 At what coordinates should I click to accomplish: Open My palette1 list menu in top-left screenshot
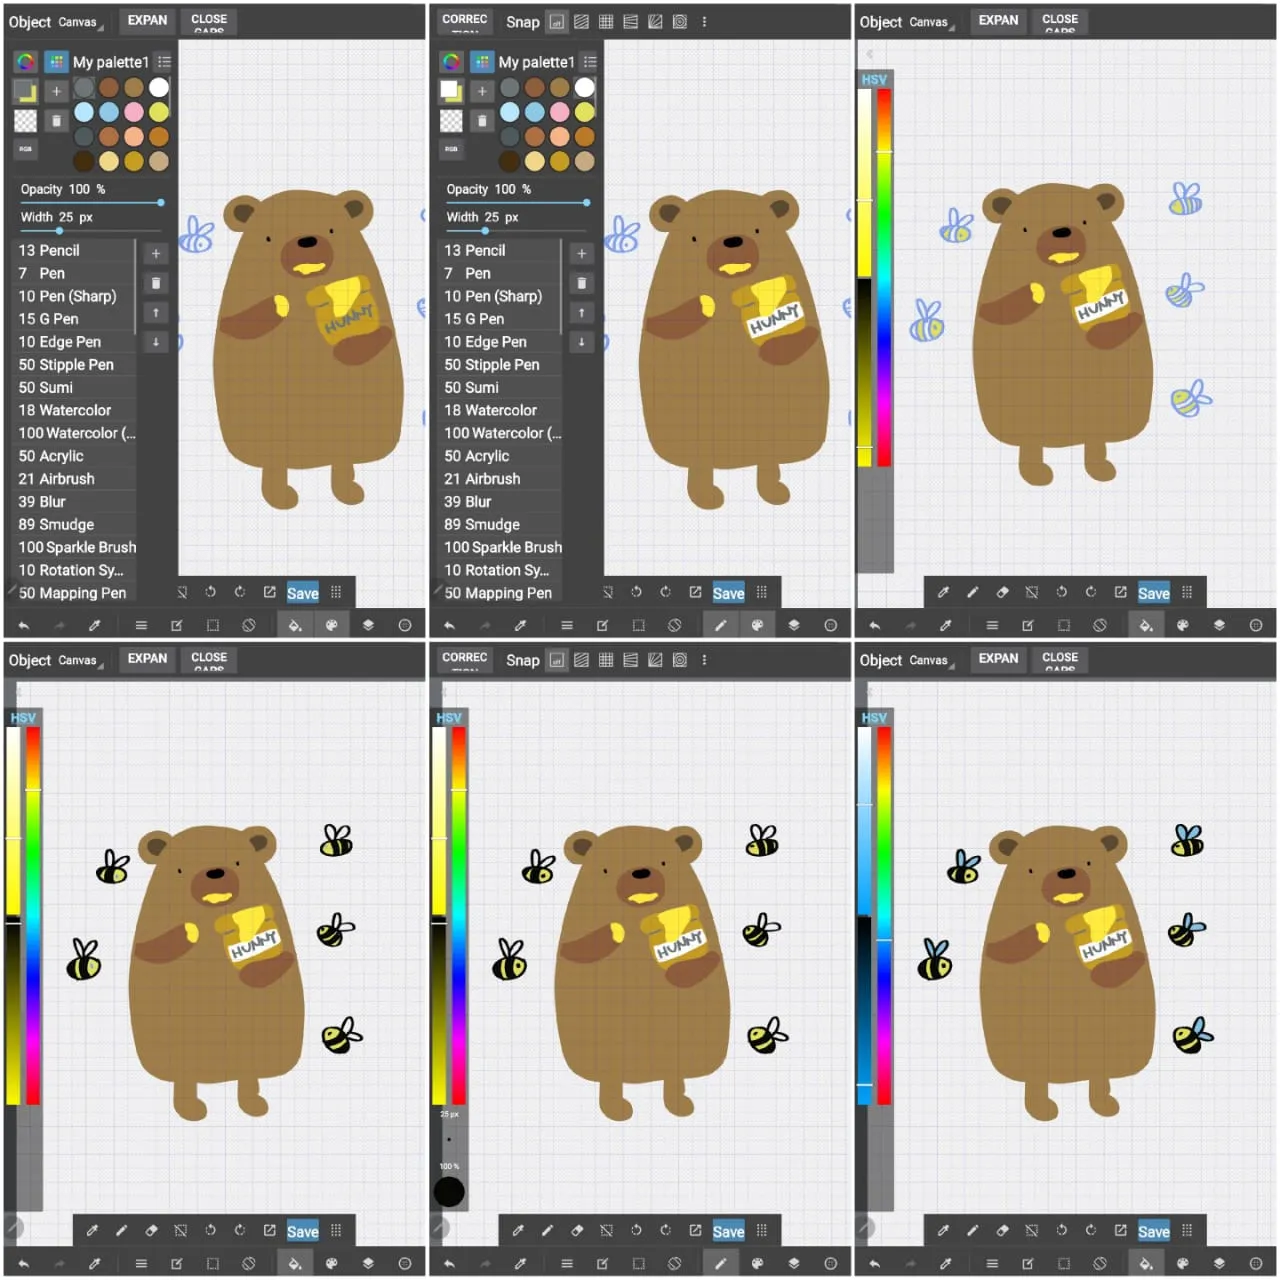coord(164,61)
